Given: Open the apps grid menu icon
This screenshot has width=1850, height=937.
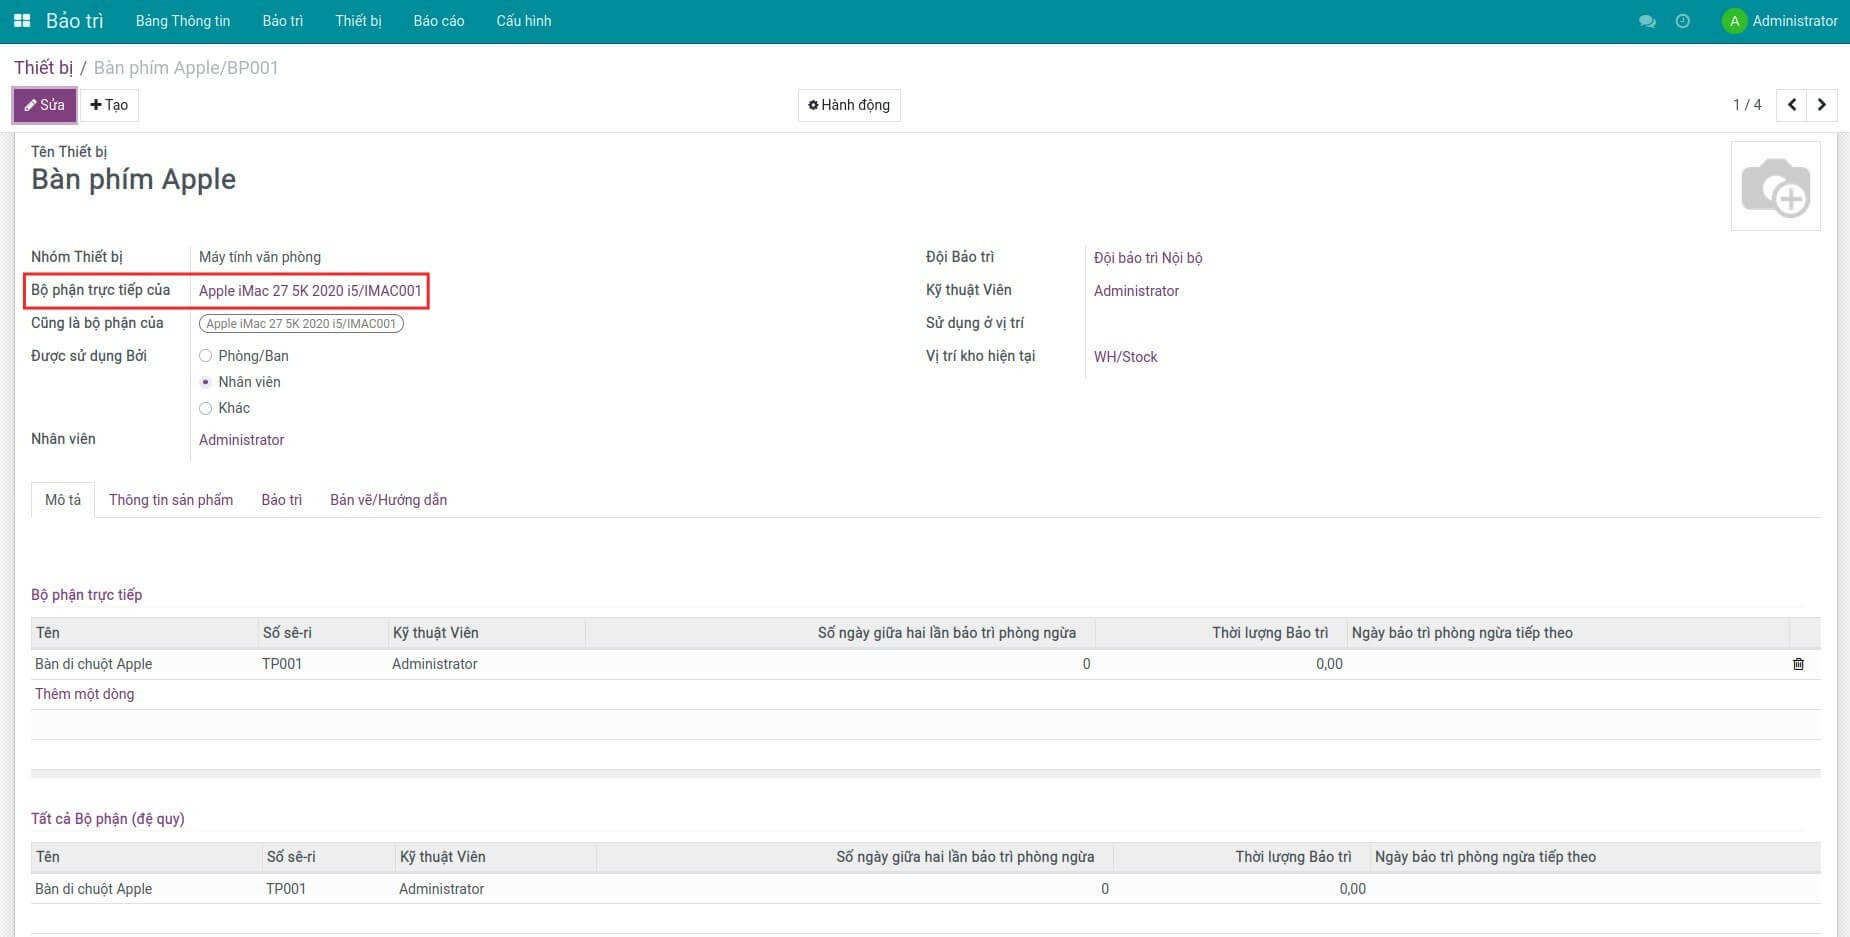Looking at the screenshot, I should pyautogui.click(x=22, y=21).
